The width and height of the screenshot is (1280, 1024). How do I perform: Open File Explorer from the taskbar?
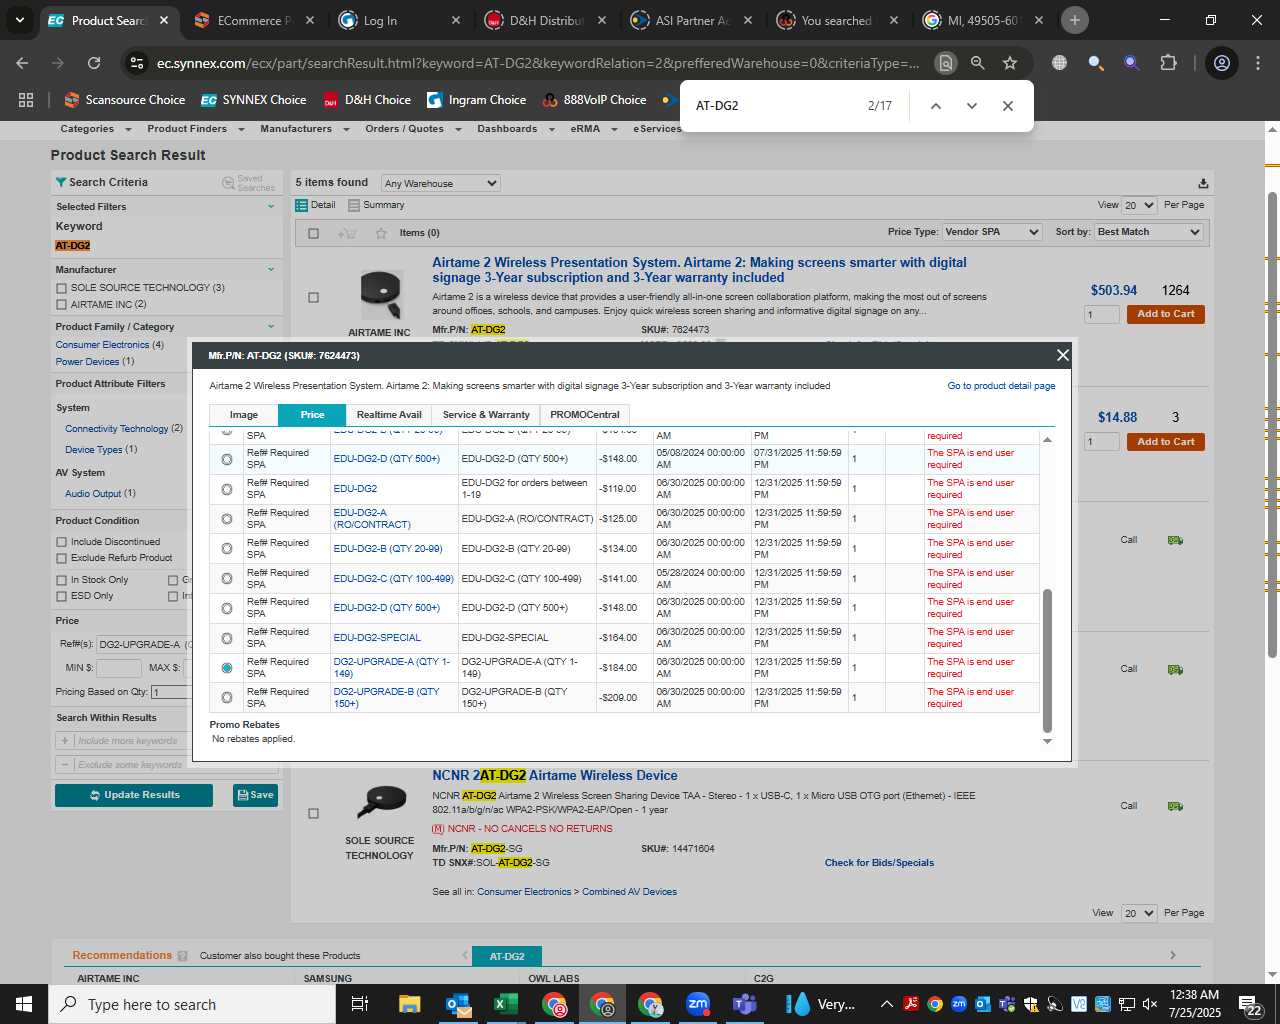coord(409,1004)
